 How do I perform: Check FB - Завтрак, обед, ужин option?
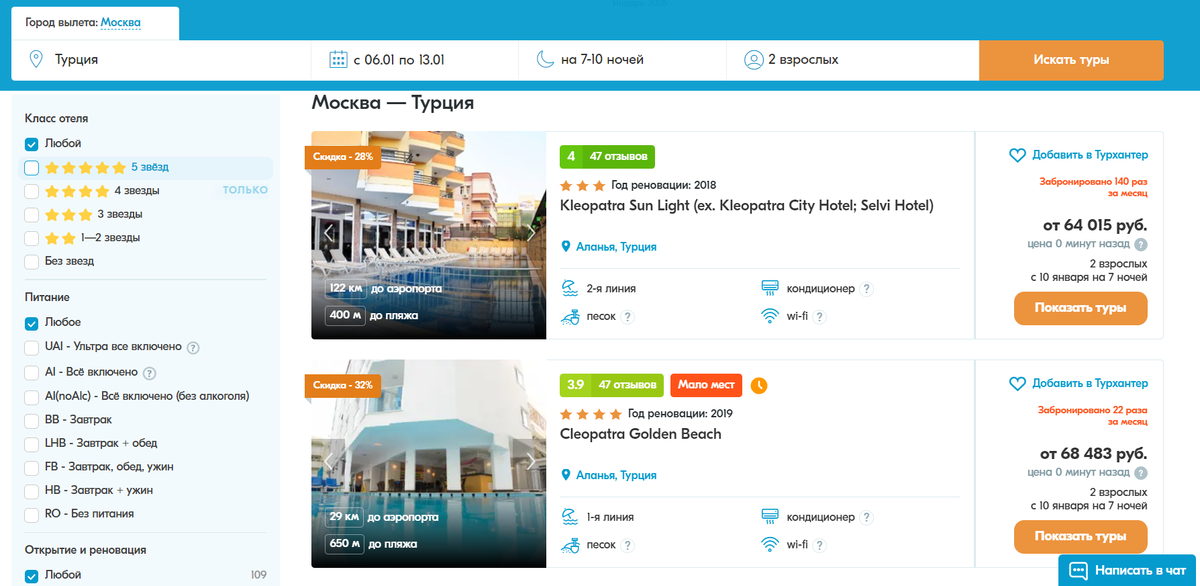(x=32, y=467)
